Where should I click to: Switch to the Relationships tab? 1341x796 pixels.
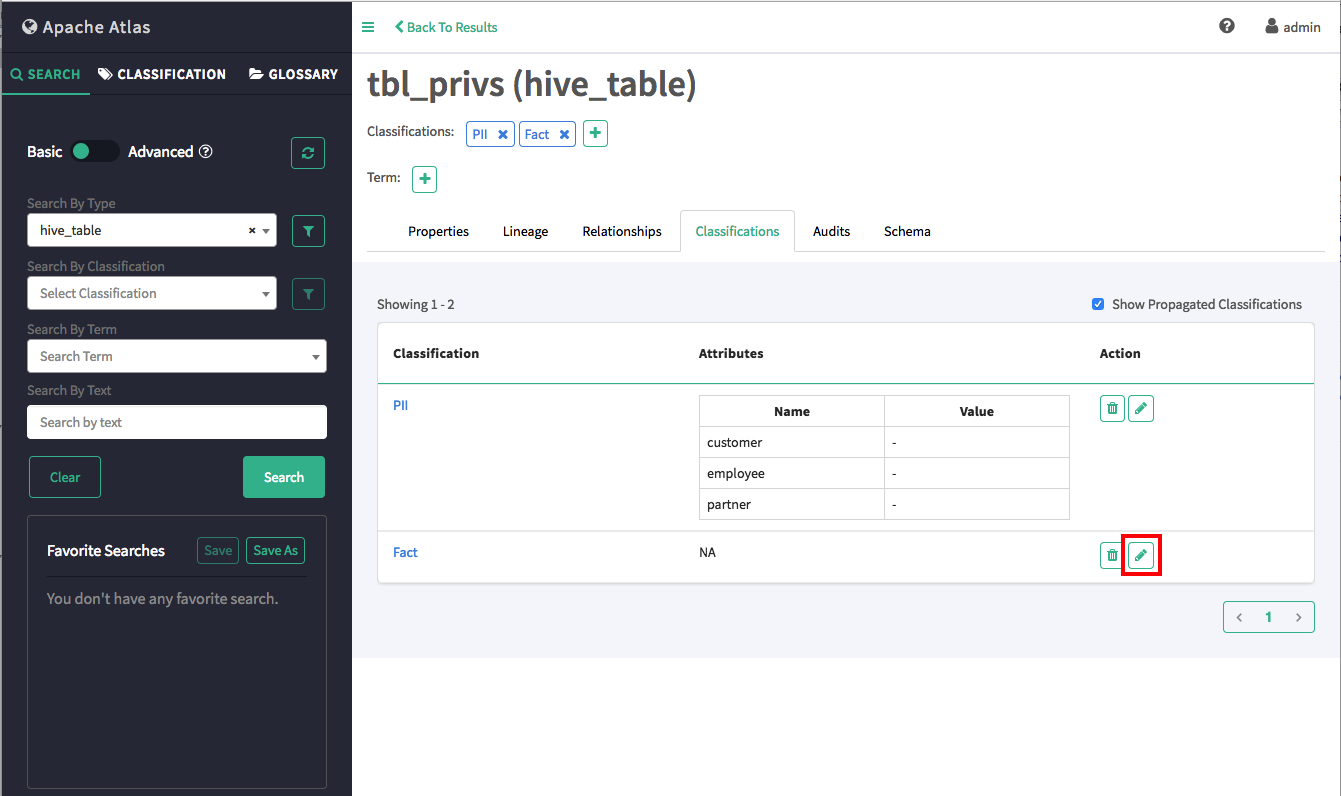point(622,231)
